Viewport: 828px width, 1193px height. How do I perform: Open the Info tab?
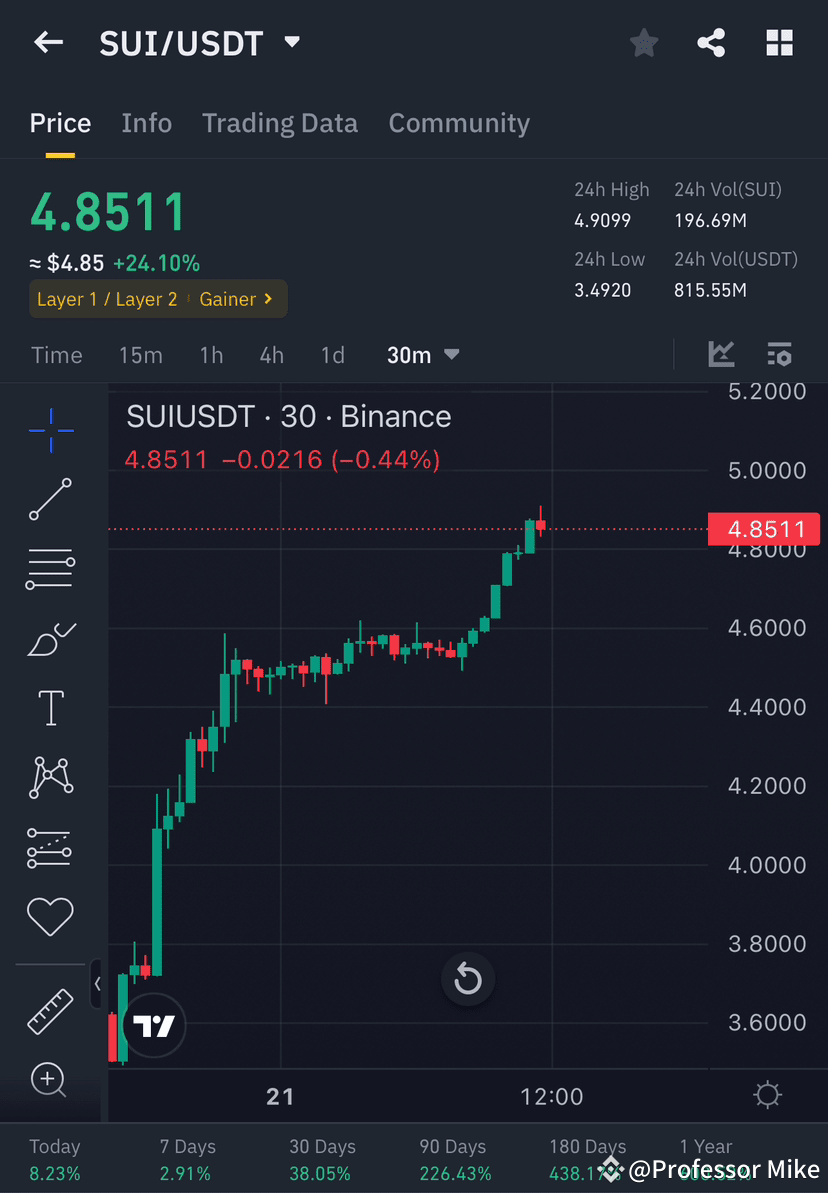[146, 122]
